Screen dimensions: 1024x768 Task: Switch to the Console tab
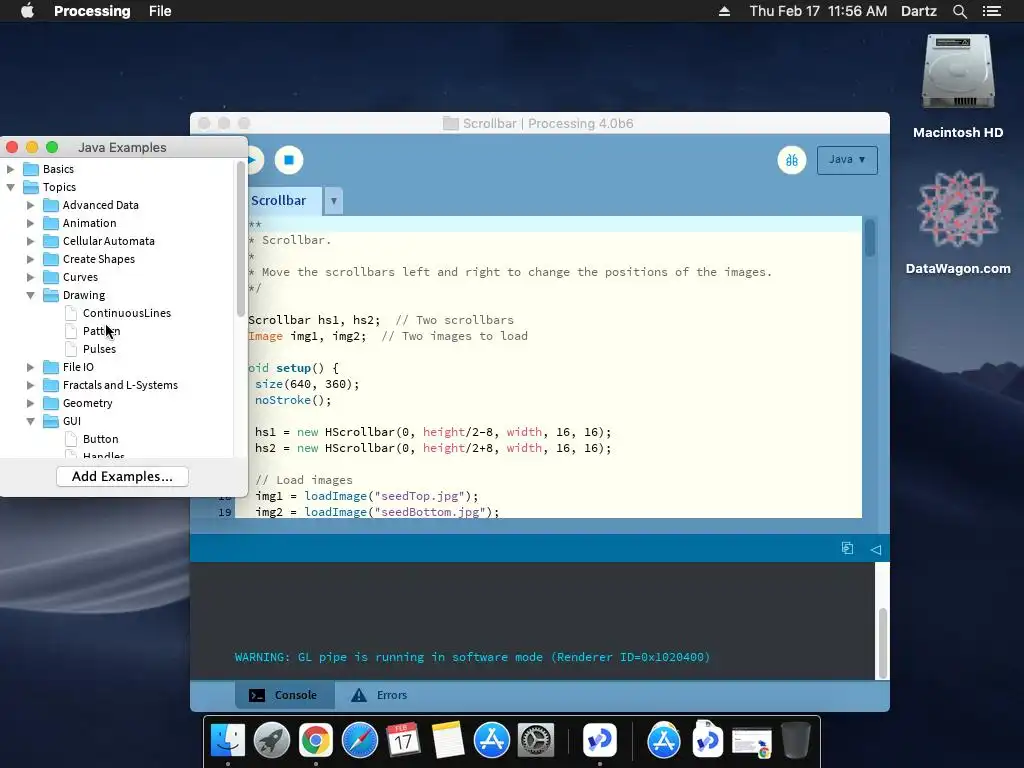coord(285,695)
